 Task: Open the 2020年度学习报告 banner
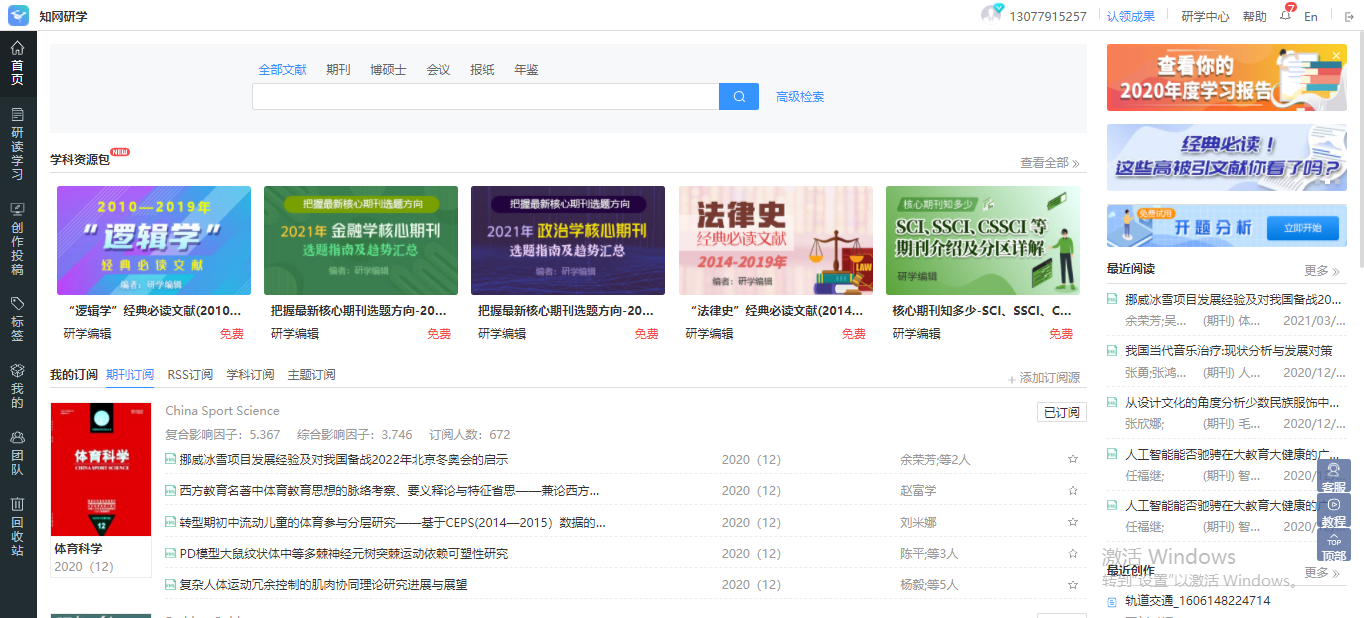[1226, 77]
